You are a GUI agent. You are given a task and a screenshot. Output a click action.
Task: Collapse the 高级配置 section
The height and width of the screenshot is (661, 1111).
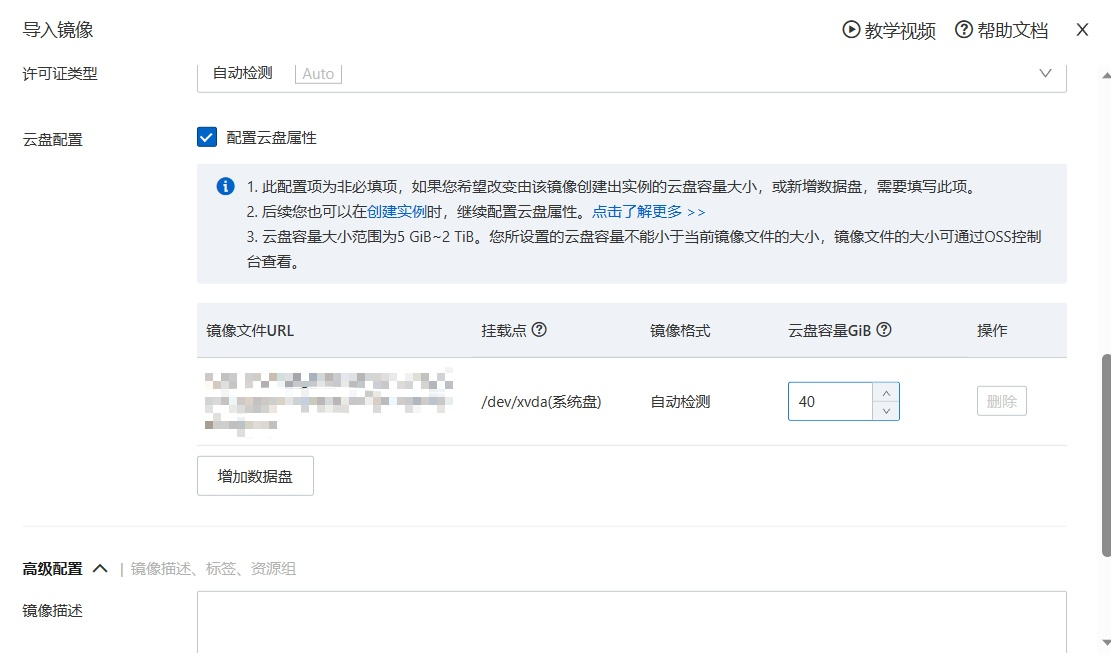pos(99,569)
